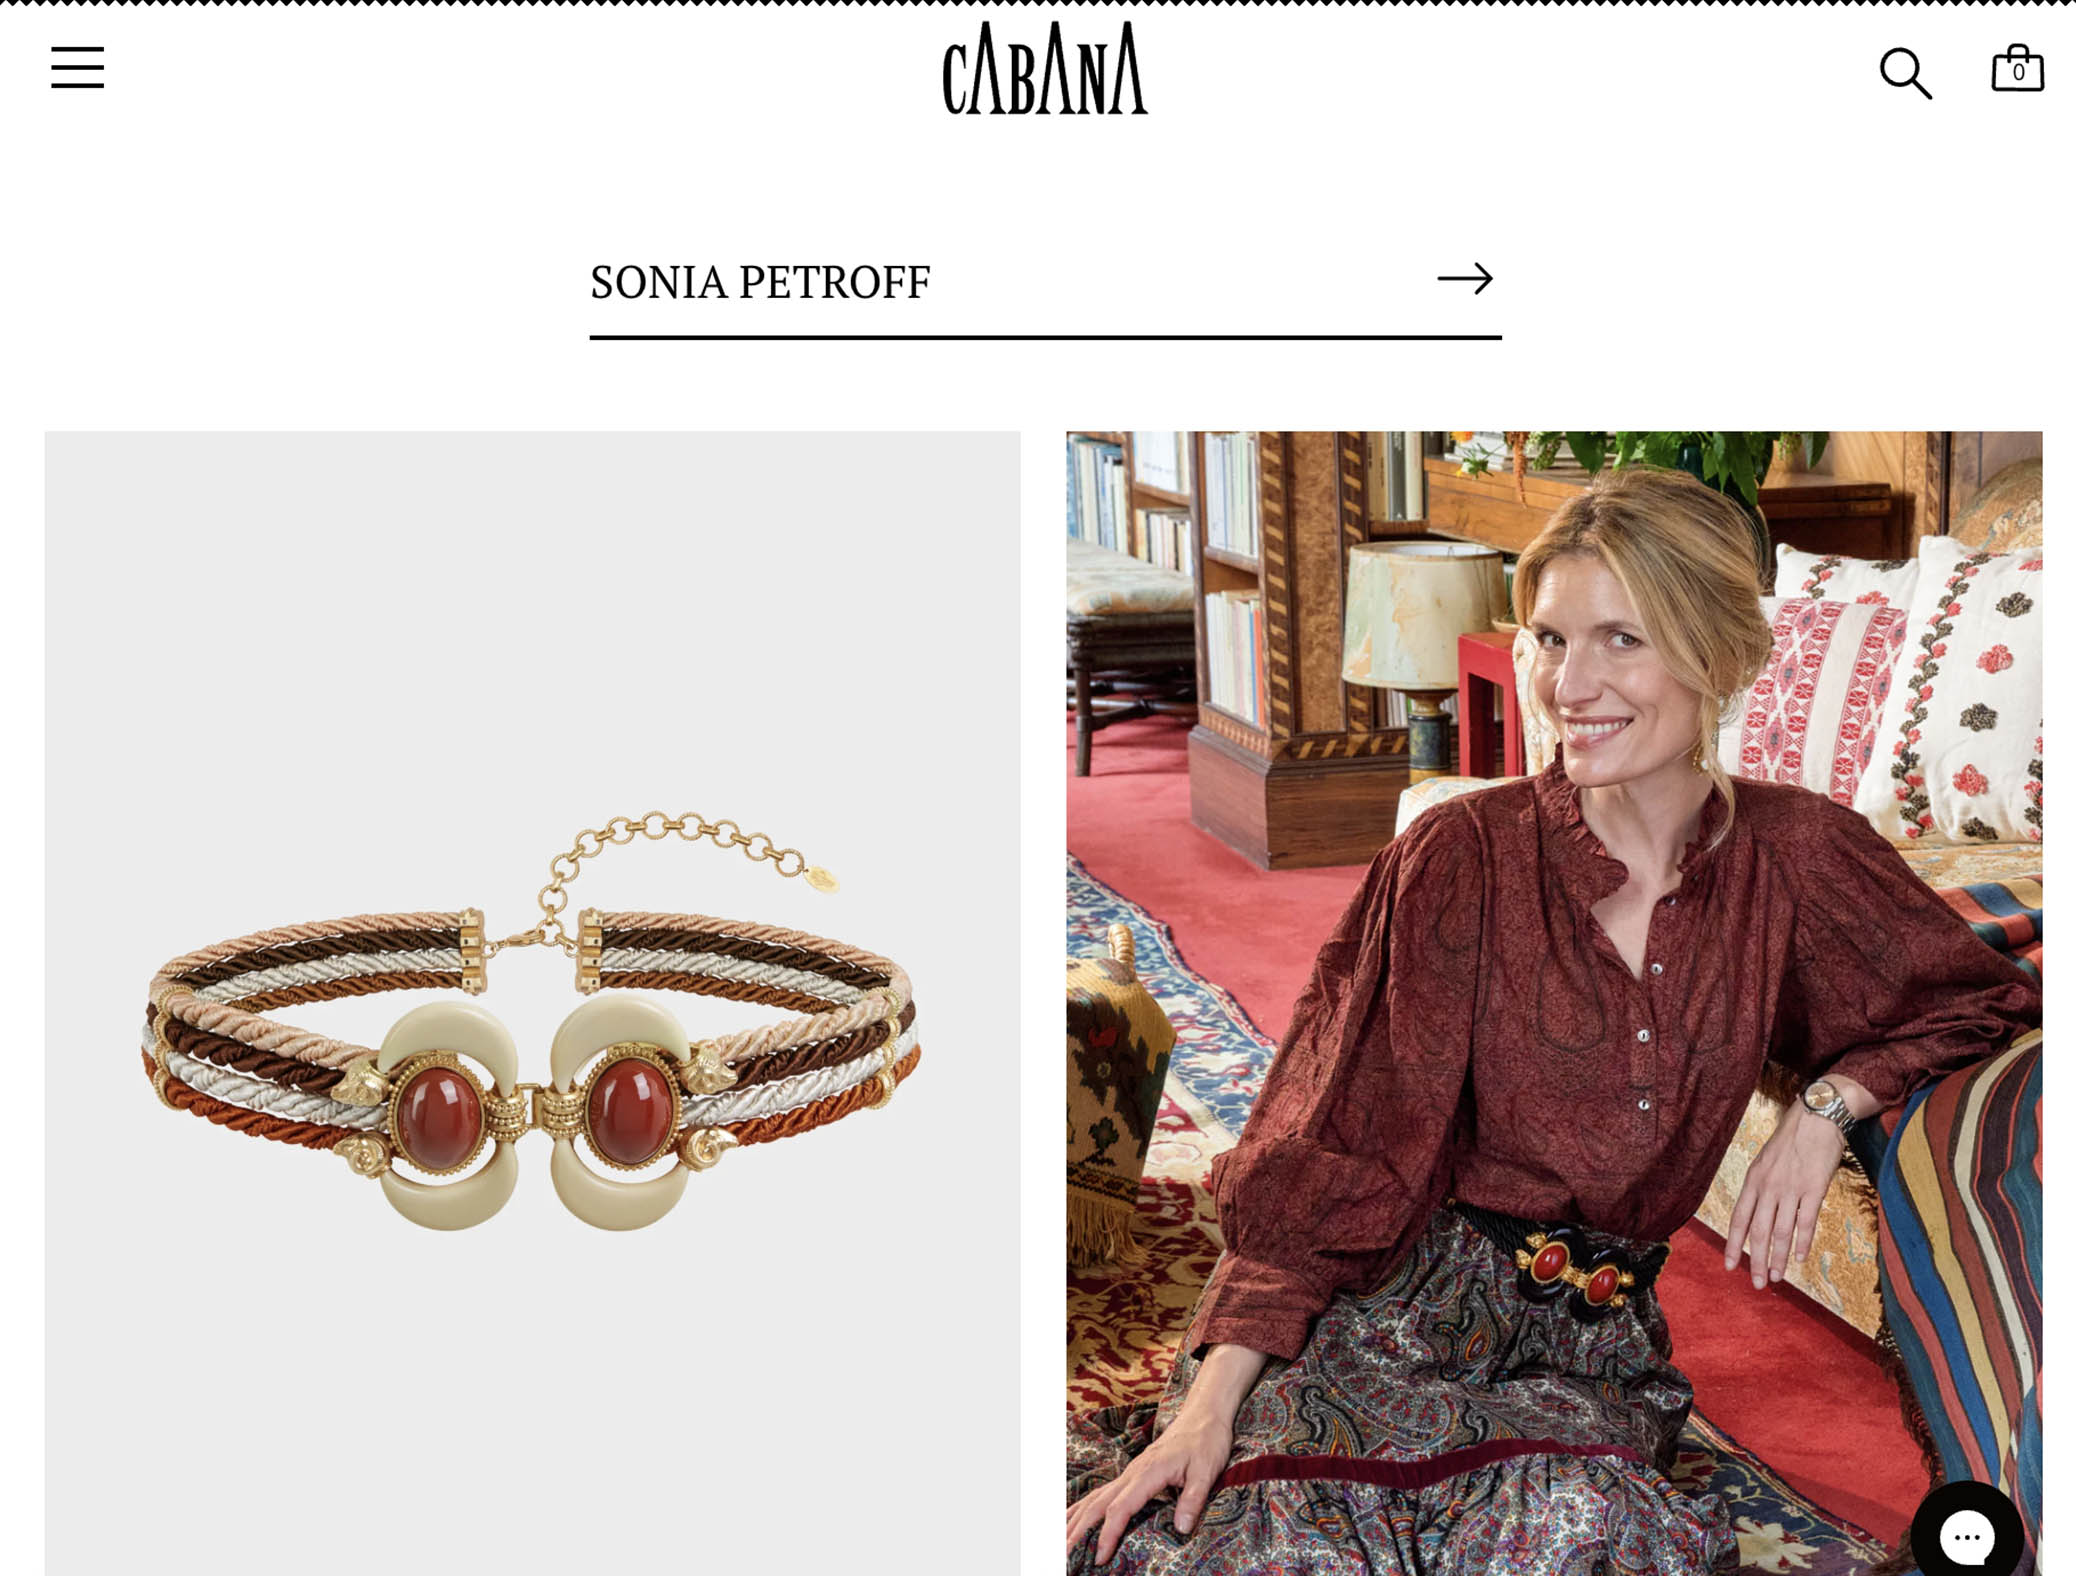2076x1576 pixels.
Task: Open the hamburger navigation menu
Action: [78, 67]
